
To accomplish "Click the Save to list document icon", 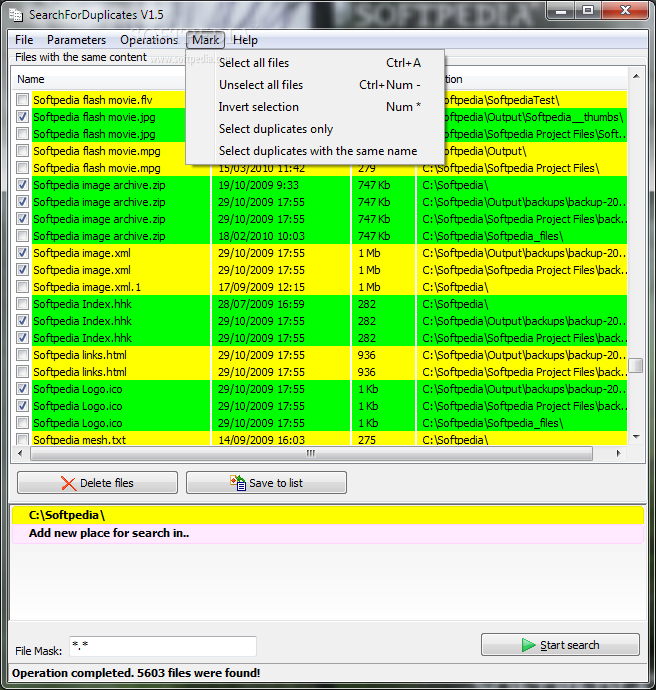I will pyautogui.click(x=238, y=483).
